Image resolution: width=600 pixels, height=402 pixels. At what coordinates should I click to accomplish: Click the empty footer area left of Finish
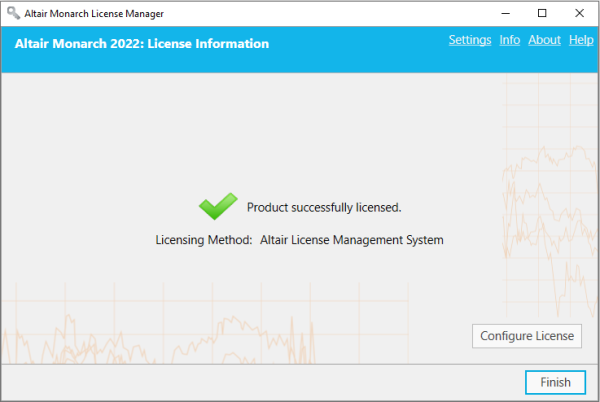point(250,382)
